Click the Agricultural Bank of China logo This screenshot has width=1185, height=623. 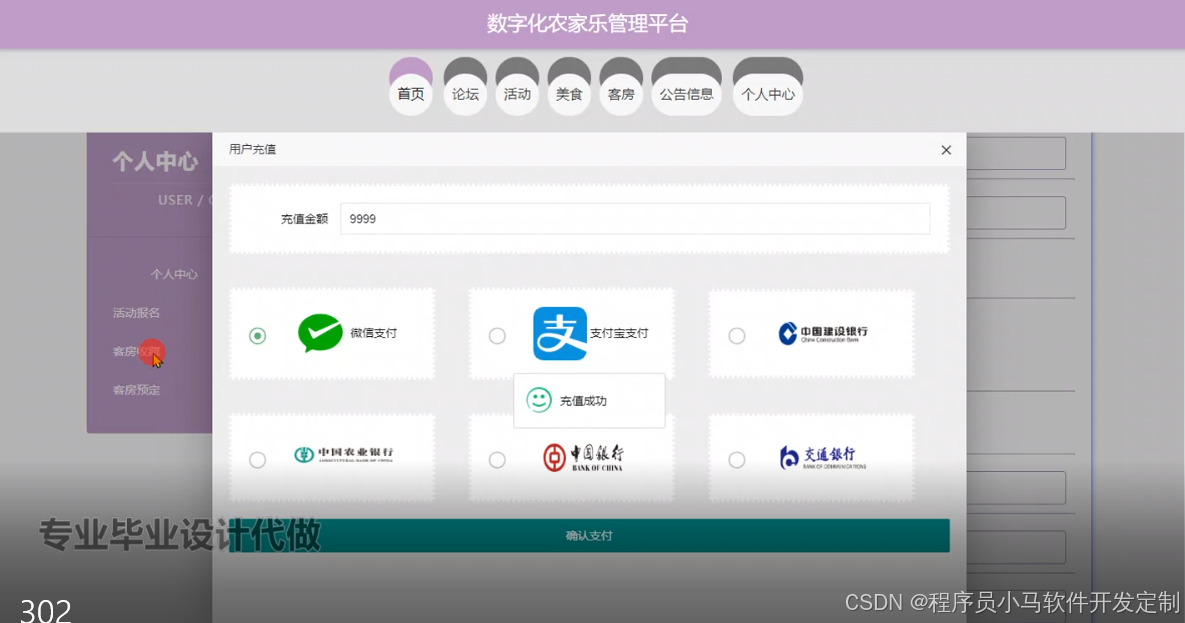[x=344, y=454]
